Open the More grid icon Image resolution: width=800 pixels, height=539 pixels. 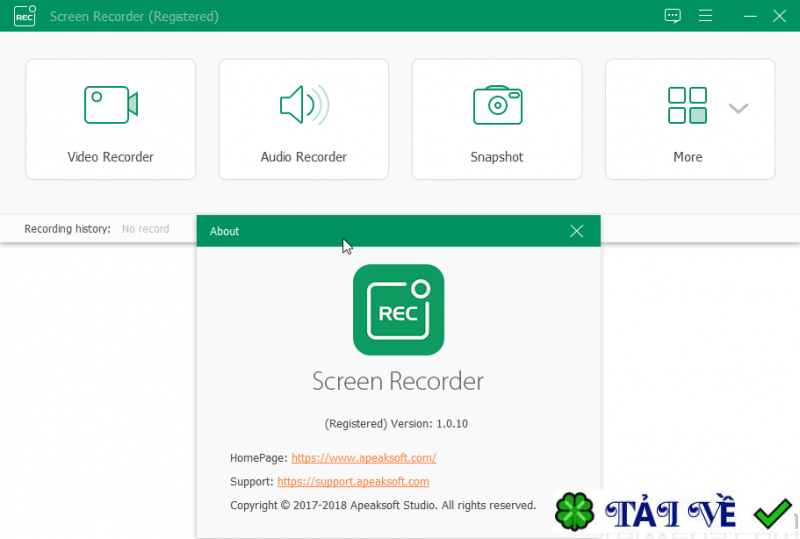pos(687,105)
